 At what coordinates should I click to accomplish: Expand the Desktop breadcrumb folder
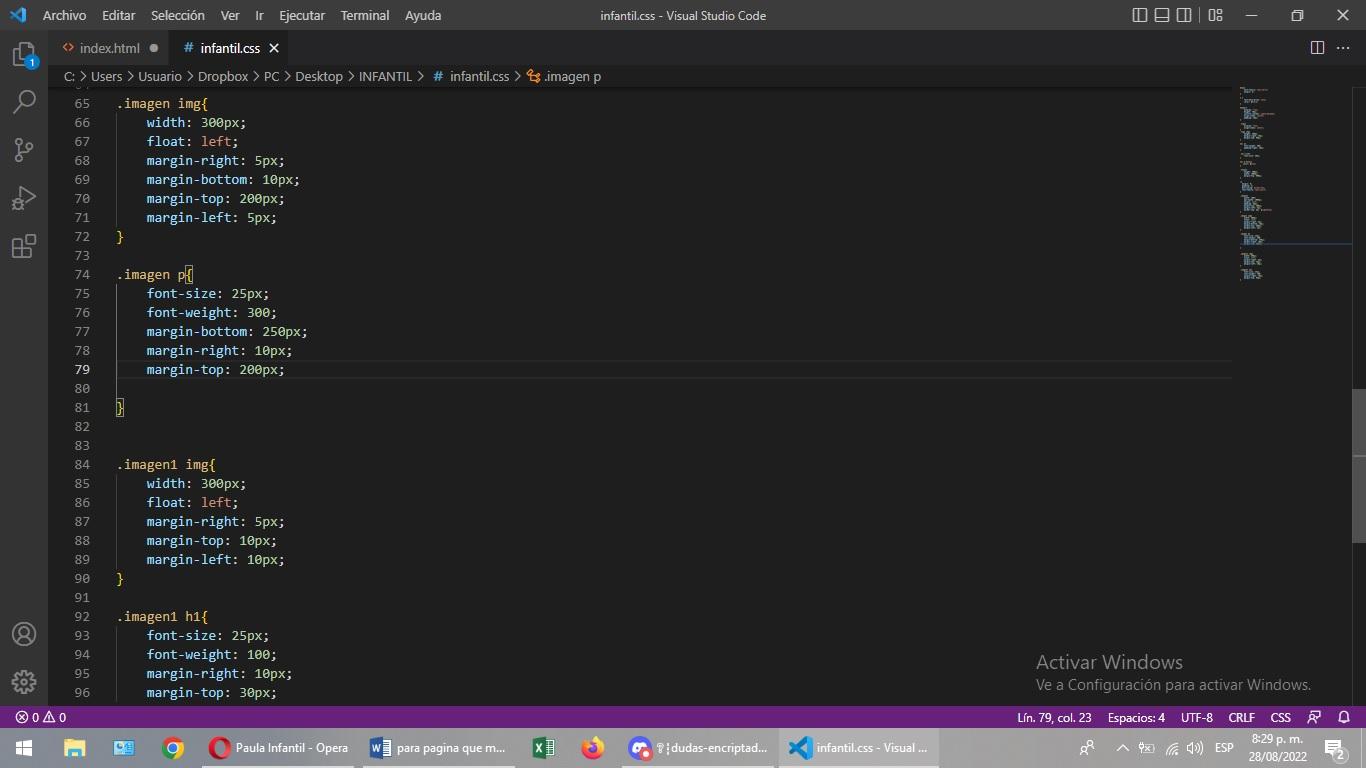(x=319, y=76)
